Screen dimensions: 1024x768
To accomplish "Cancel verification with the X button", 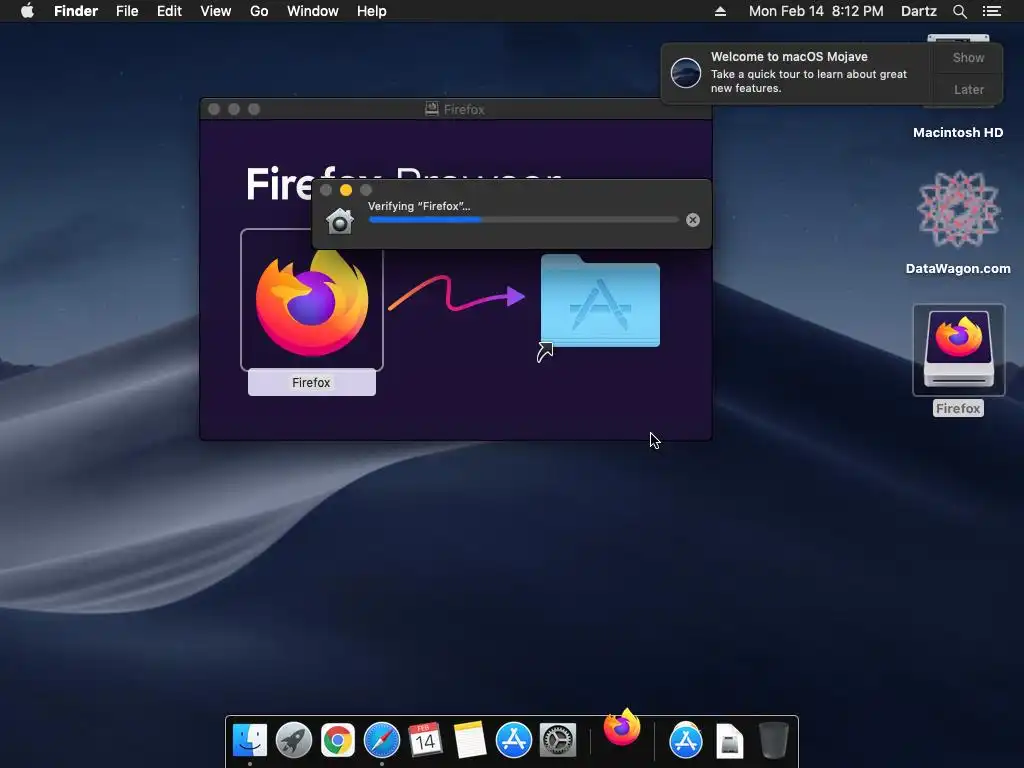I will click(693, 220).
